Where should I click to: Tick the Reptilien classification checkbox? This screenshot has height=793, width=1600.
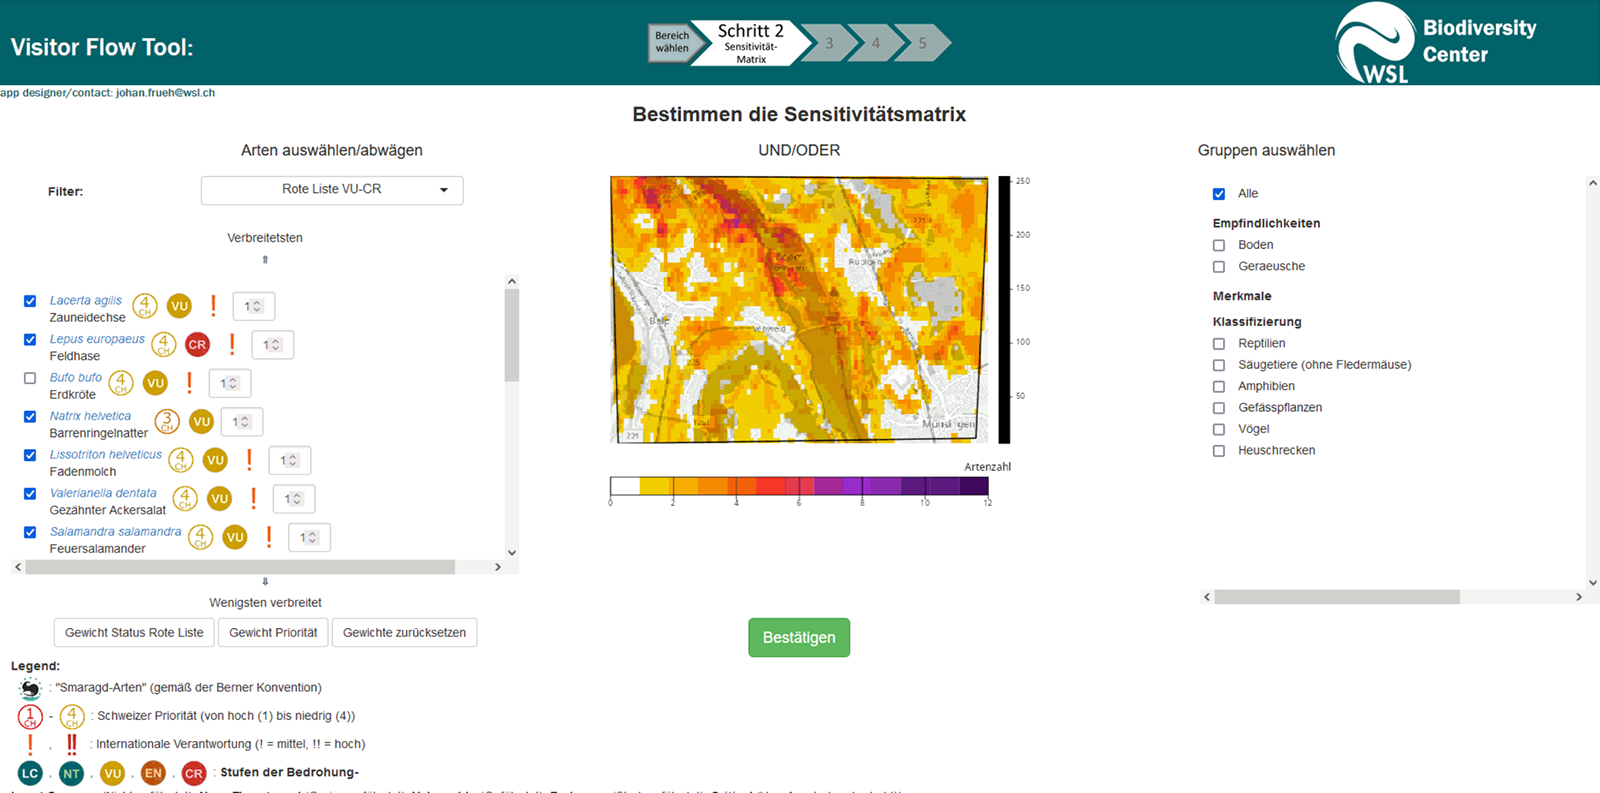click(x=1219, y=344)
